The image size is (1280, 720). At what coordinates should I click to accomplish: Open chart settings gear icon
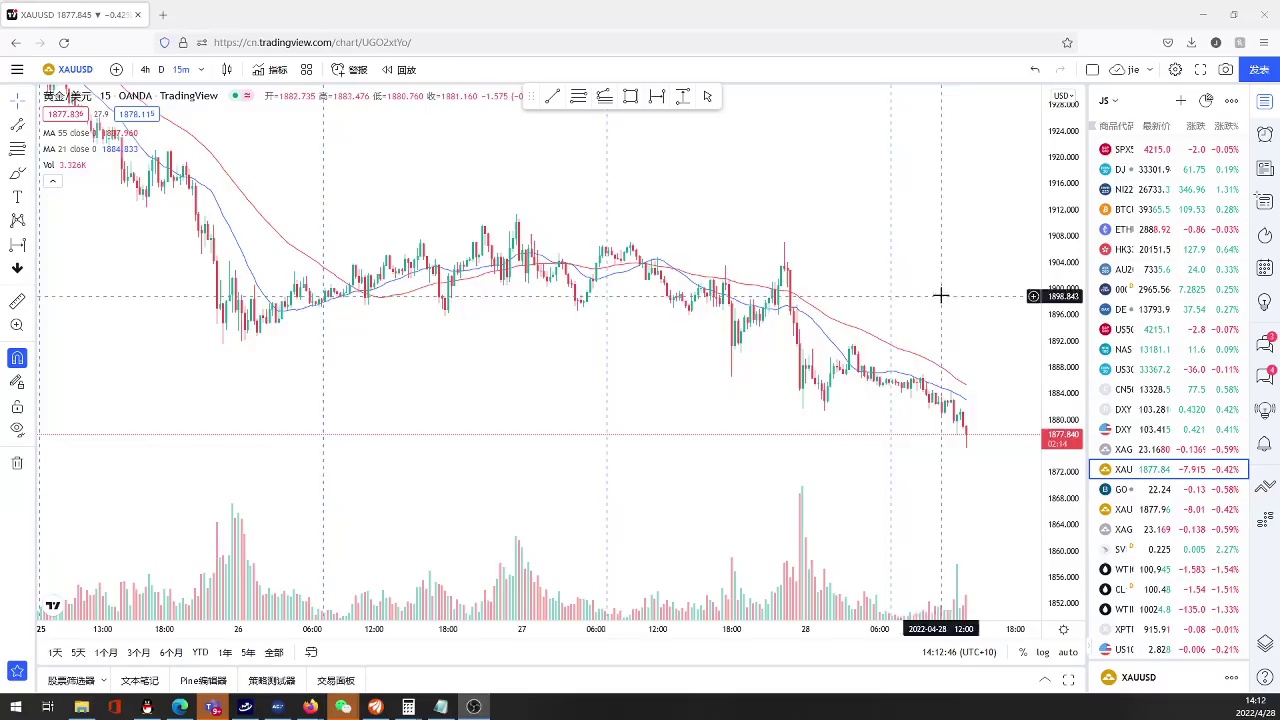tap(1175, 70)
